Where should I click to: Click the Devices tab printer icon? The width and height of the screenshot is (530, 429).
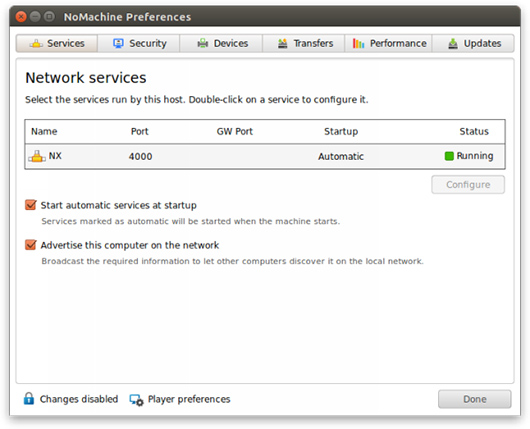tap(202, 43)
